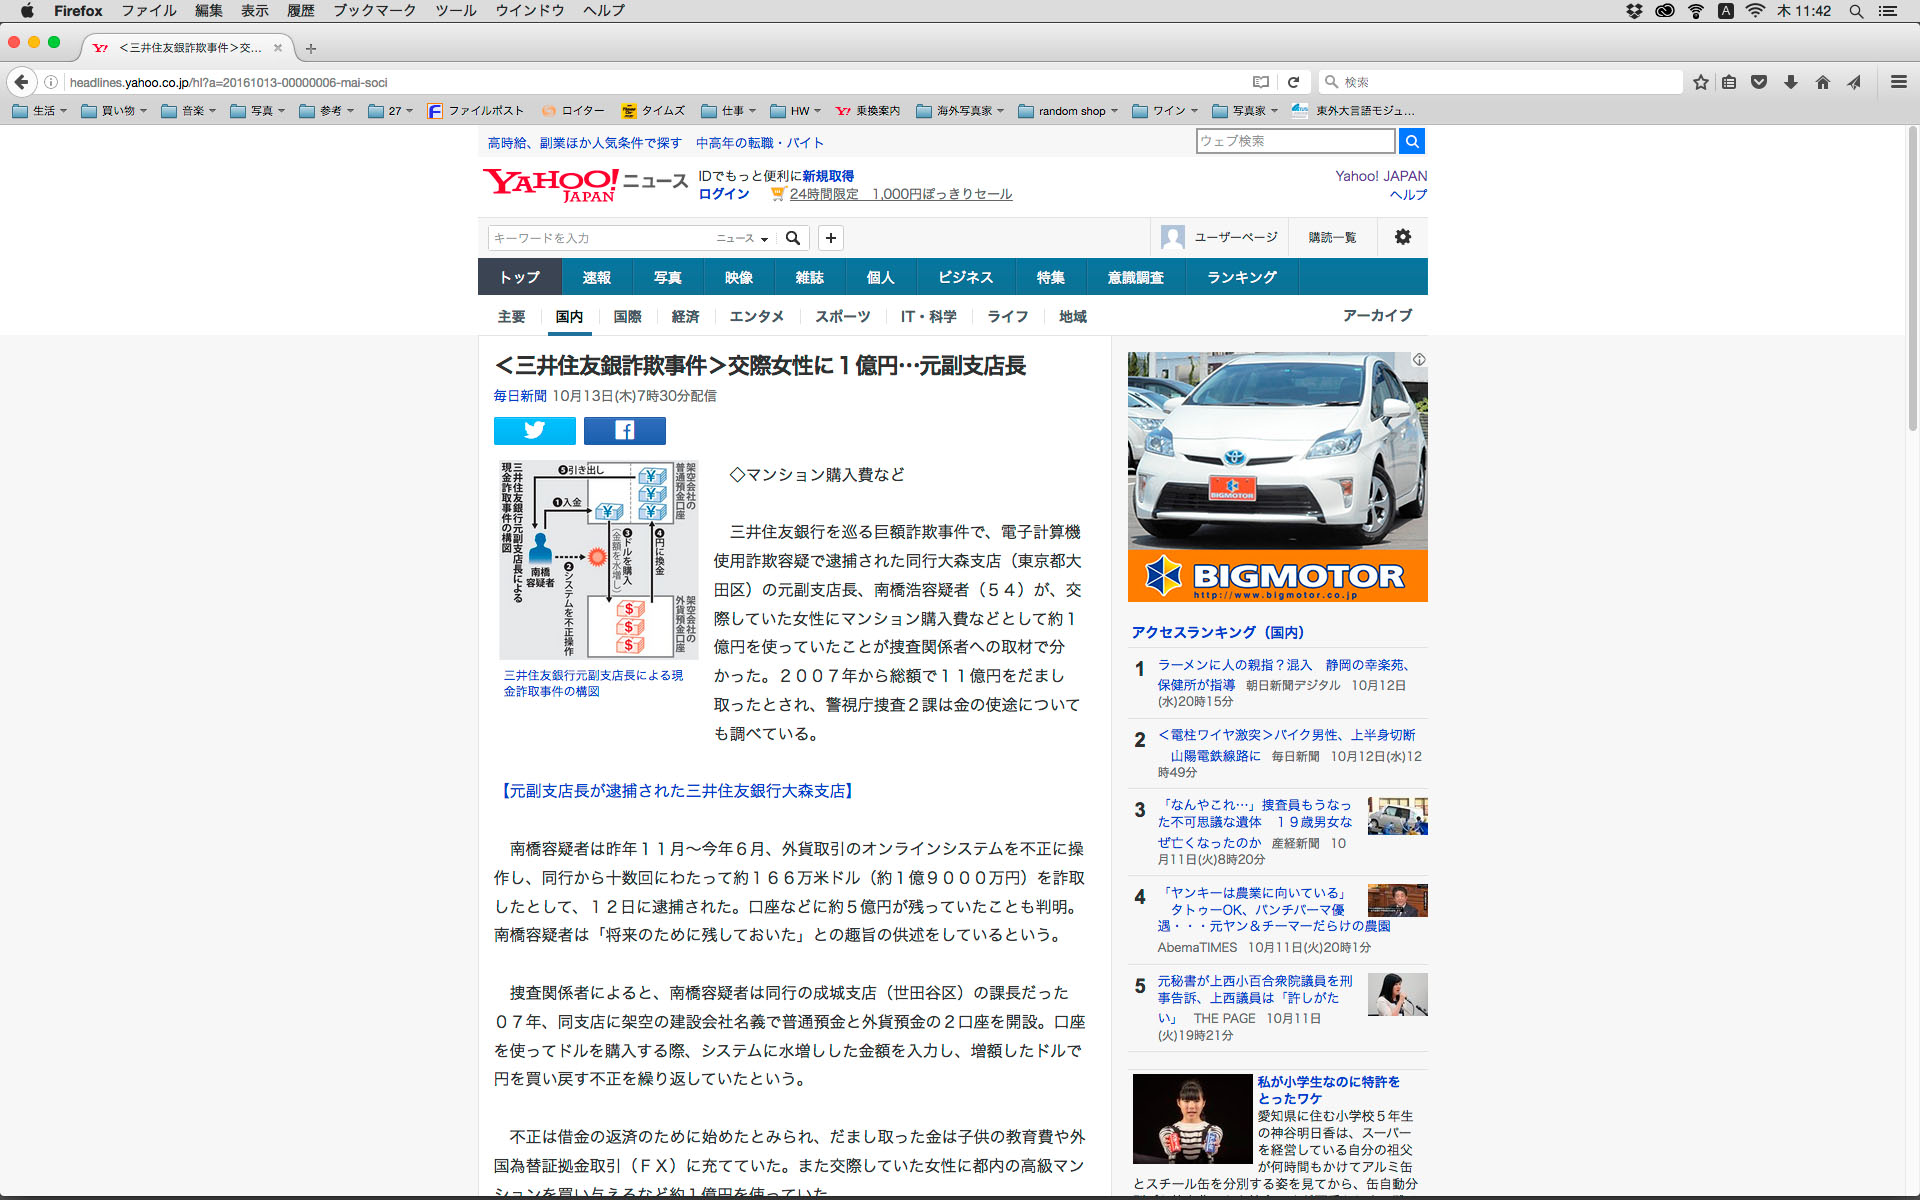Open the Firefox hamburger menu
This screenshot has height=1200, width=1920.
pyautogui.click(x=1898, y=82)
